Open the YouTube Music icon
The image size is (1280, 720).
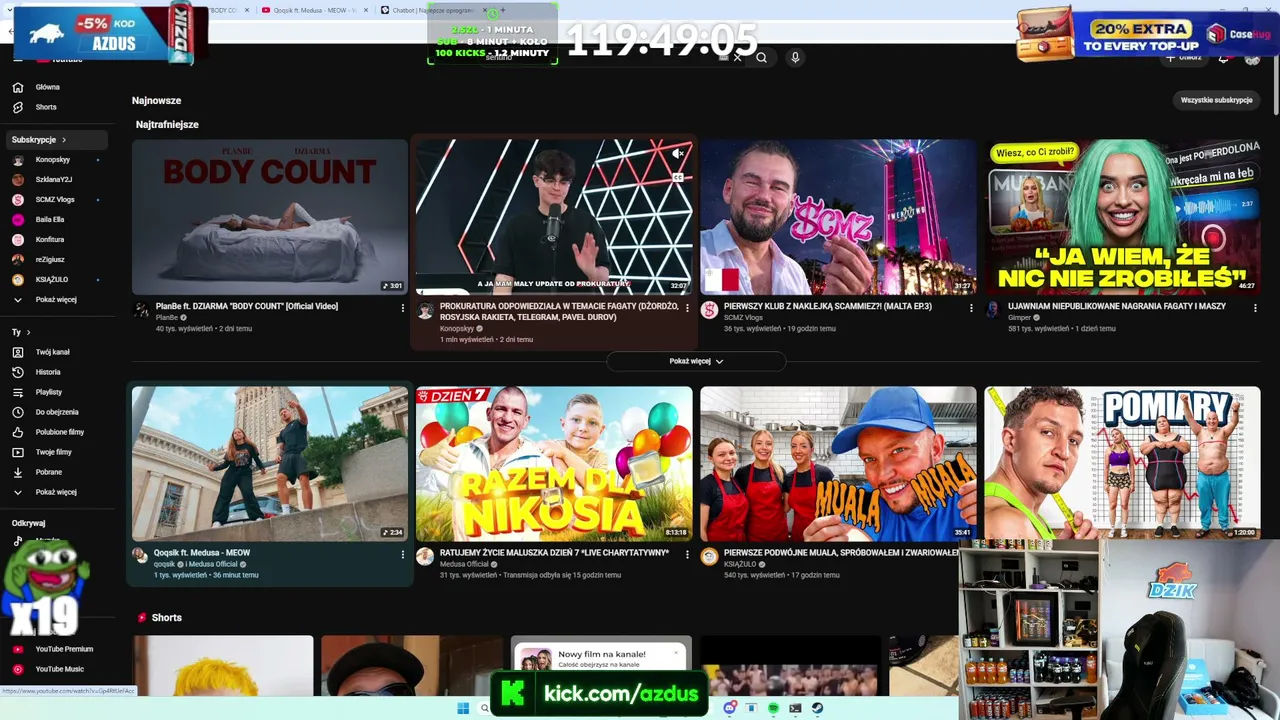(x=18, y=669)
